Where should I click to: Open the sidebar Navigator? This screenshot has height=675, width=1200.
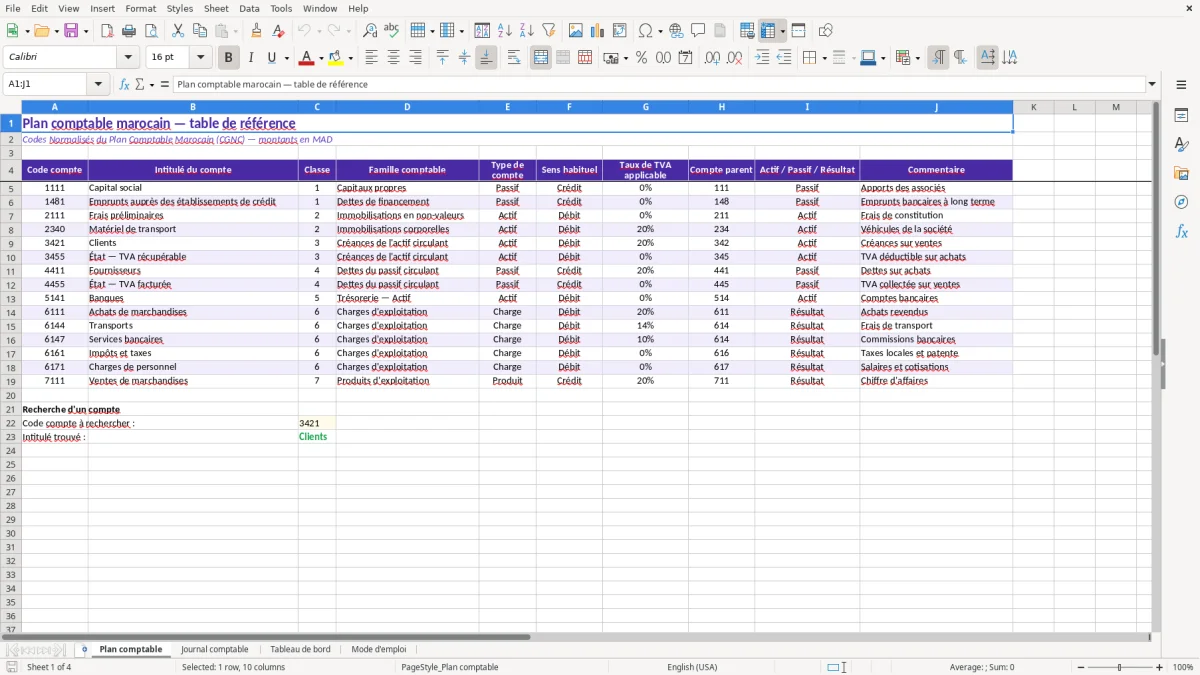[1181, 202]
